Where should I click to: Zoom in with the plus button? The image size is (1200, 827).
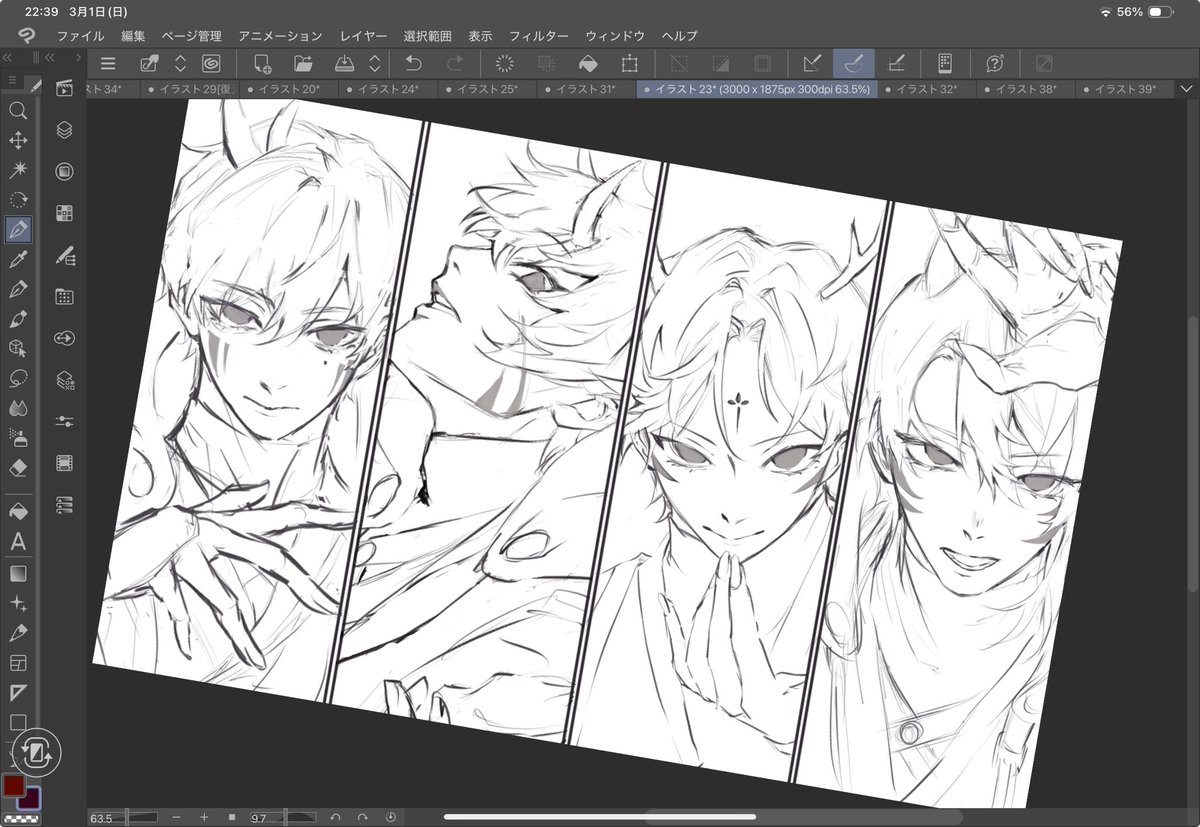click(204, 817)
